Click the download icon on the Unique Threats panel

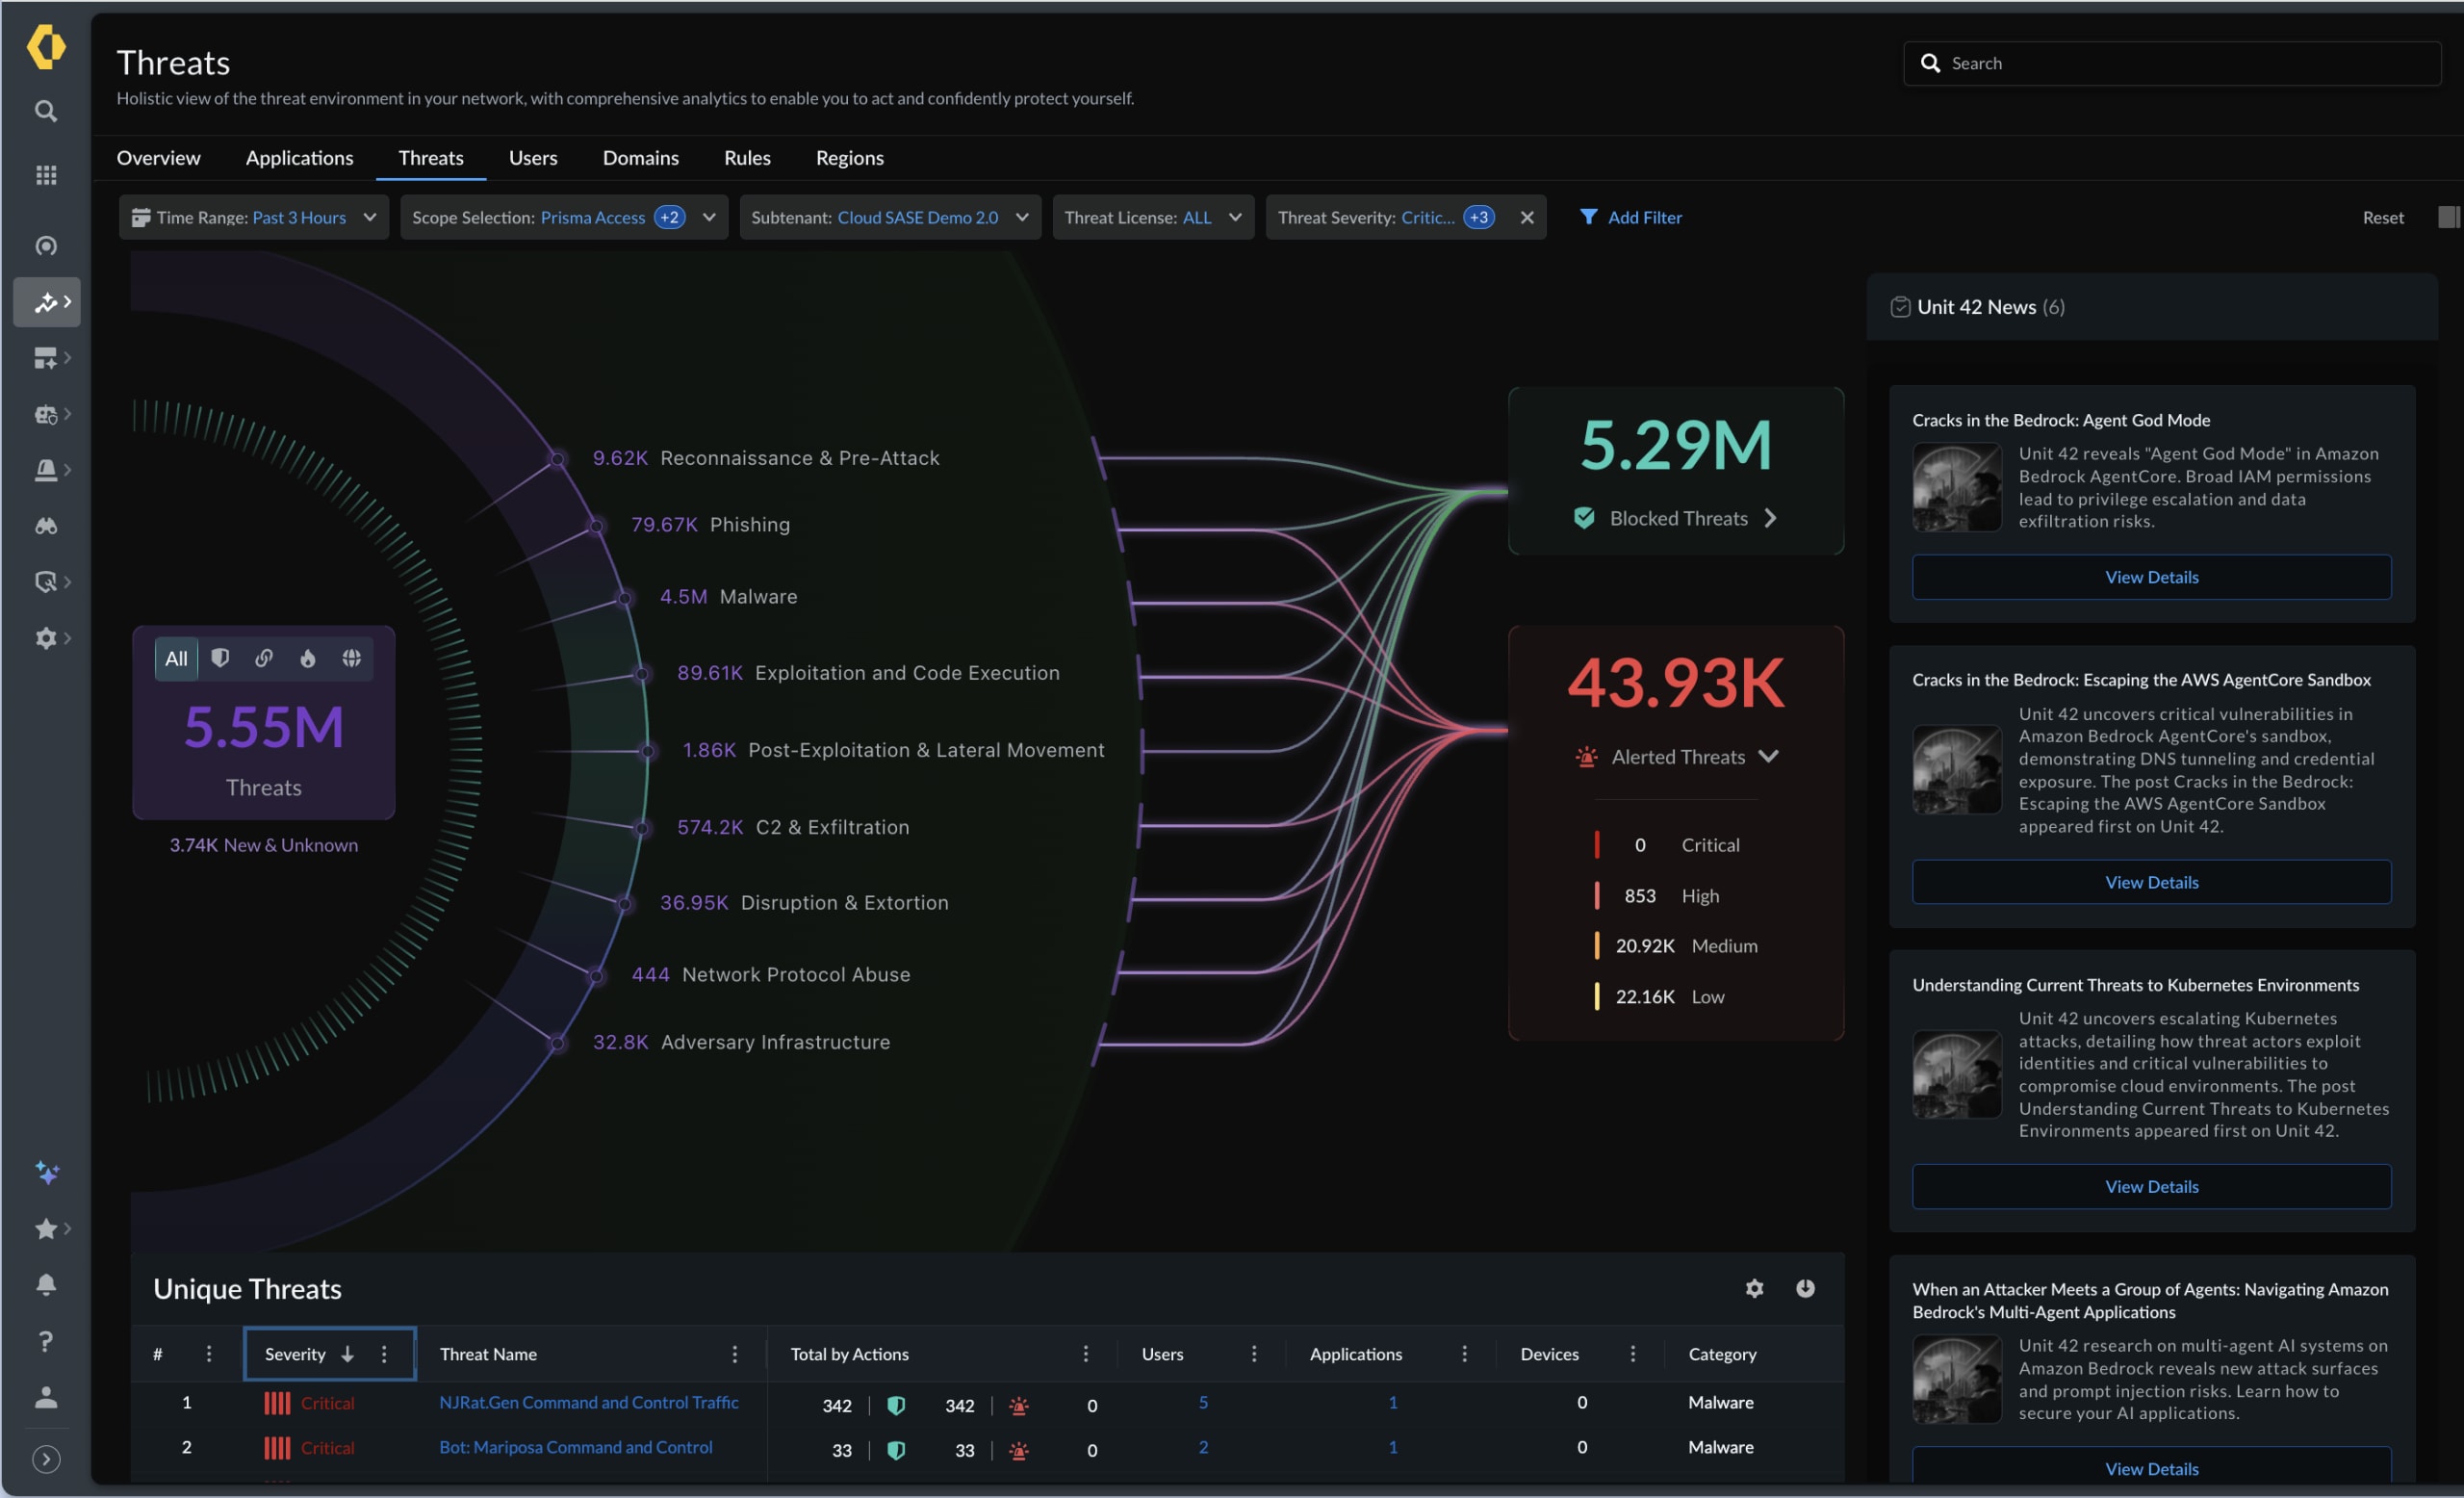(1805, 1289)
